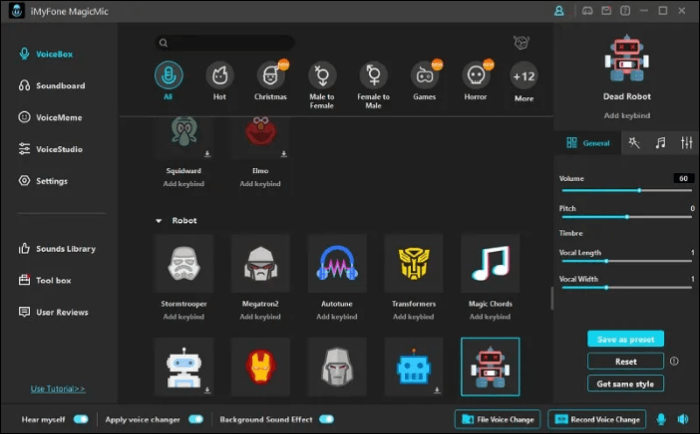This screenshot has width=700, height=434.
Task: Select the Magic Chords voice
Action: tap(490, 263)
